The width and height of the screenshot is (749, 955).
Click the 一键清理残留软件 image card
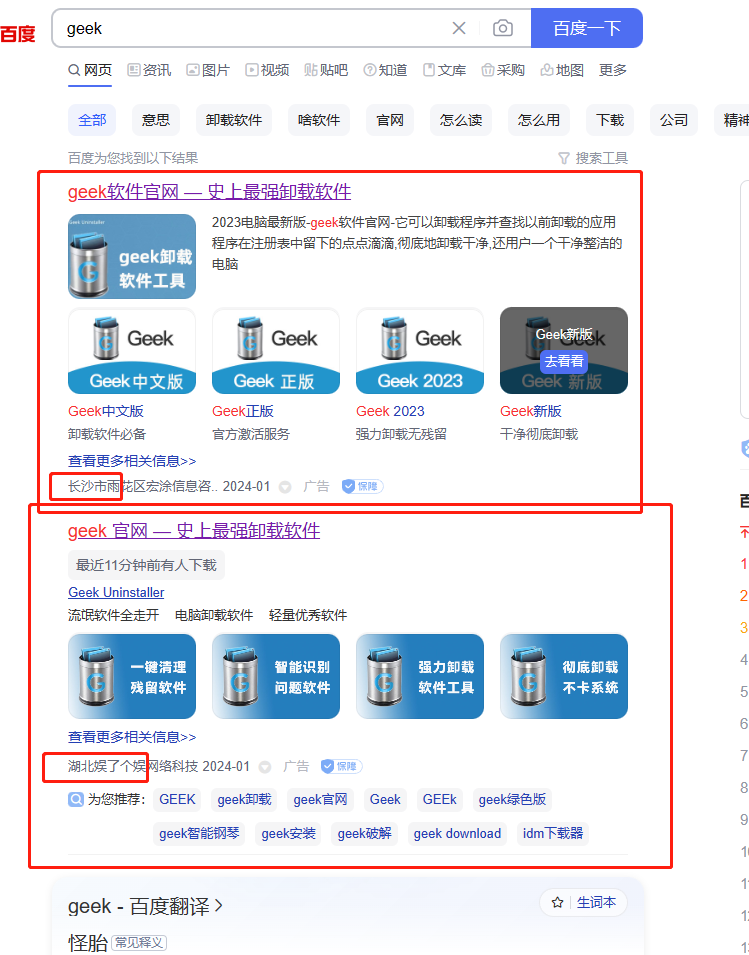[132, 677]
